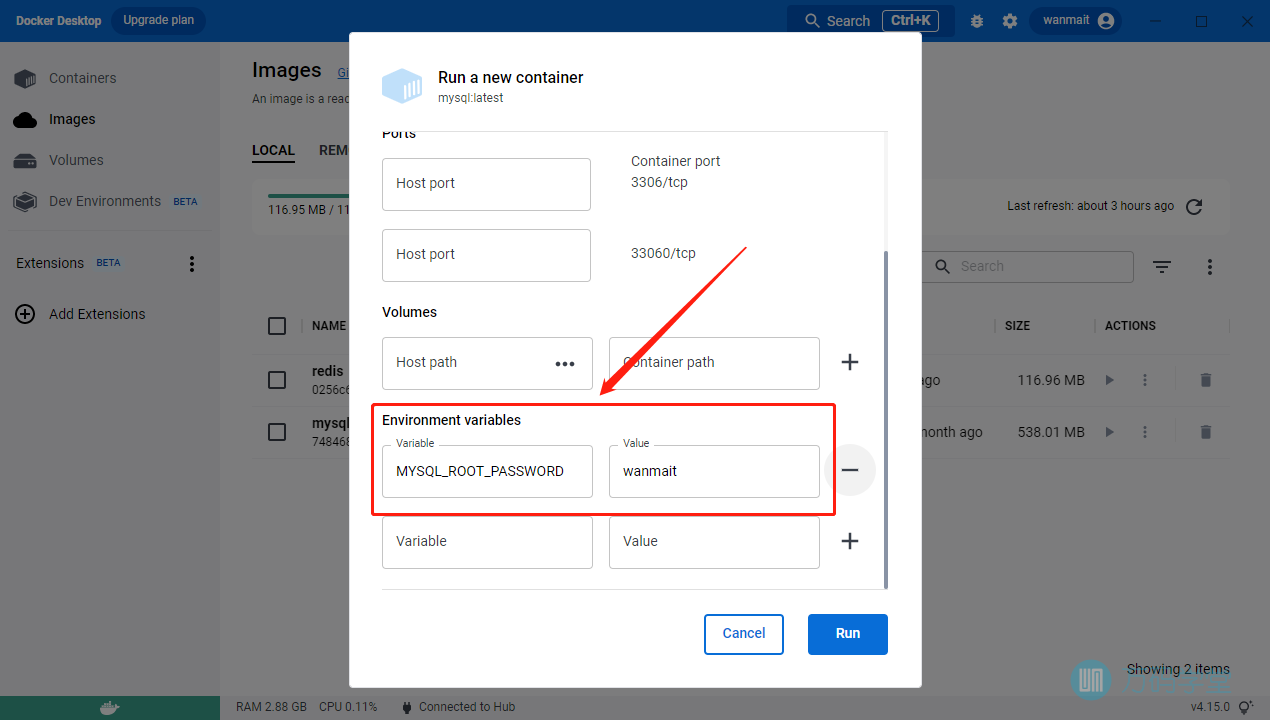Check the redis image checkbox
The image size is (1270, 720).
click(277, 380)
